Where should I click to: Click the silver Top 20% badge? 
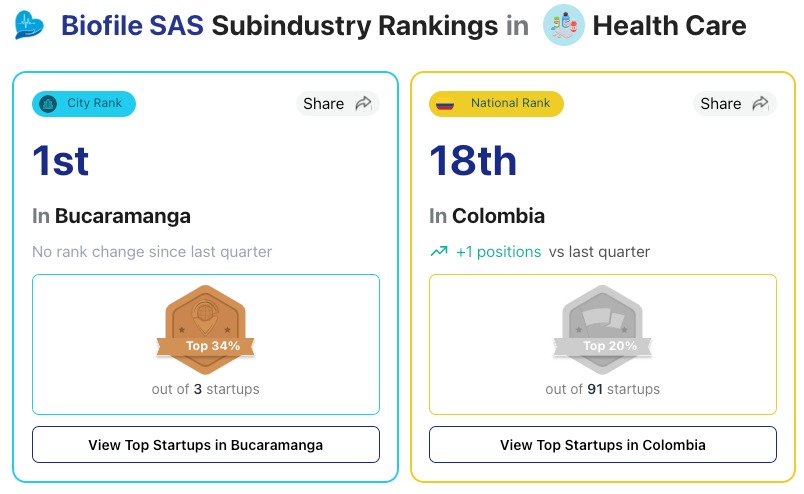pos(602,331)
